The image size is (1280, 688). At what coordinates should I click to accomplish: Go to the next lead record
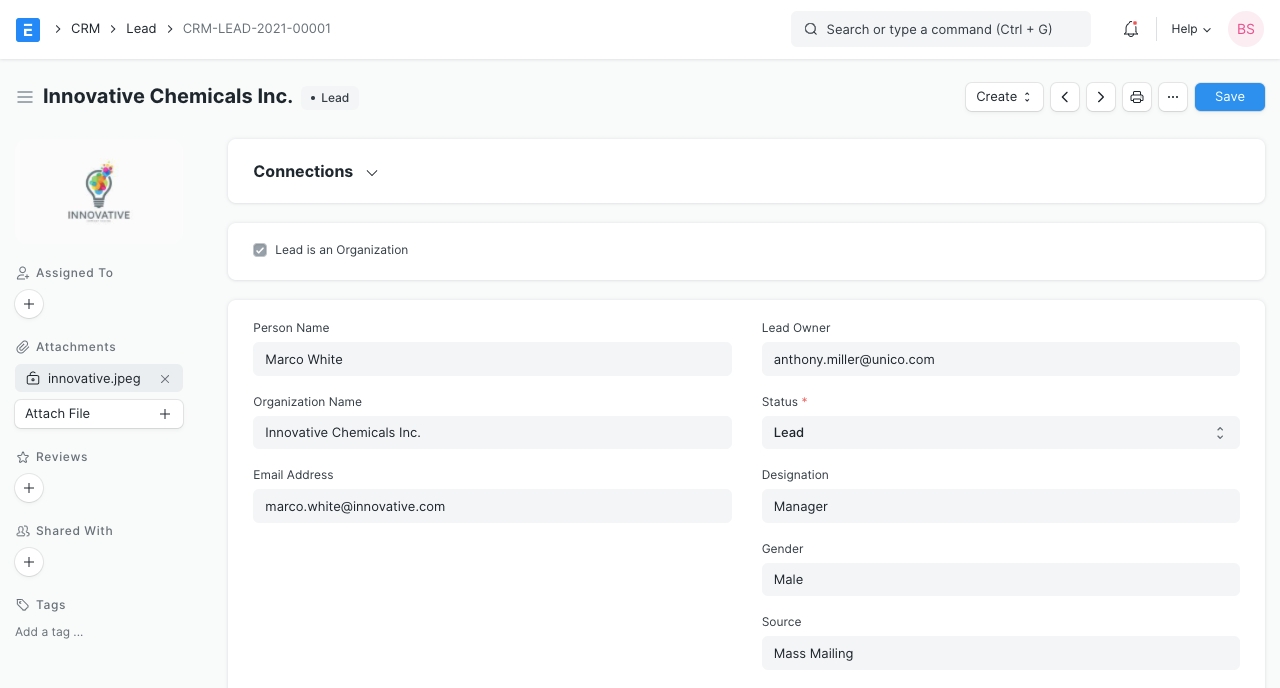[x=1101, y=97]
